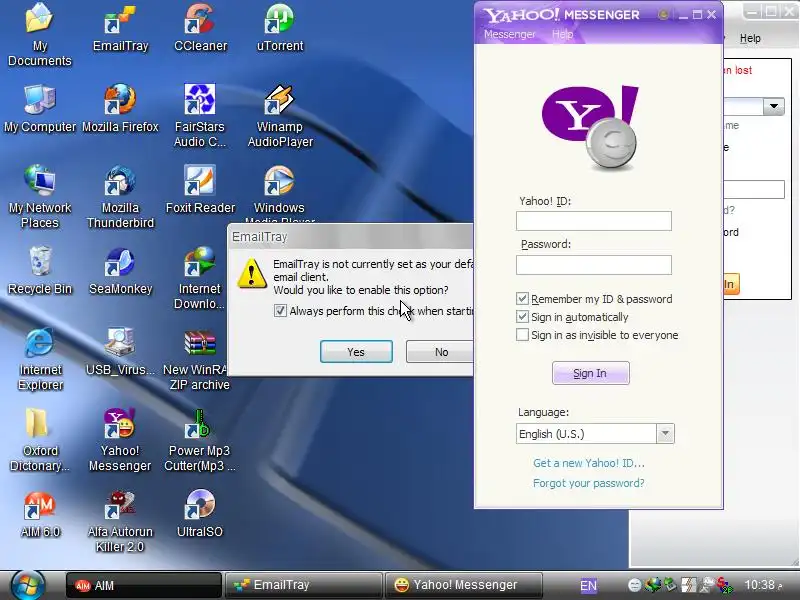This screenshot has height=600, width=800.
Task: Click the Sign In button
Action: [x=590, y=373]
